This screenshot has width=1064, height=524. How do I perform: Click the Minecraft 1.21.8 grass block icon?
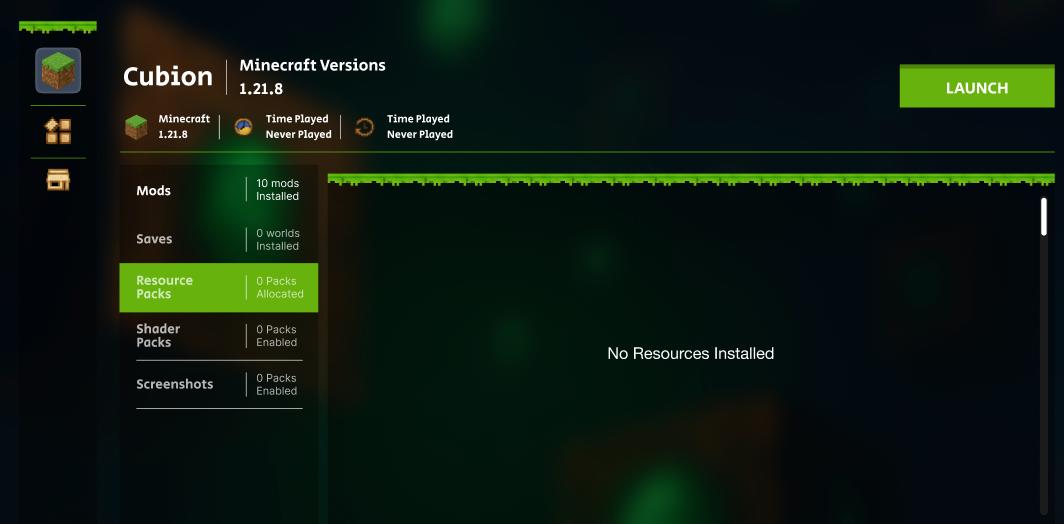click(136, 127)
